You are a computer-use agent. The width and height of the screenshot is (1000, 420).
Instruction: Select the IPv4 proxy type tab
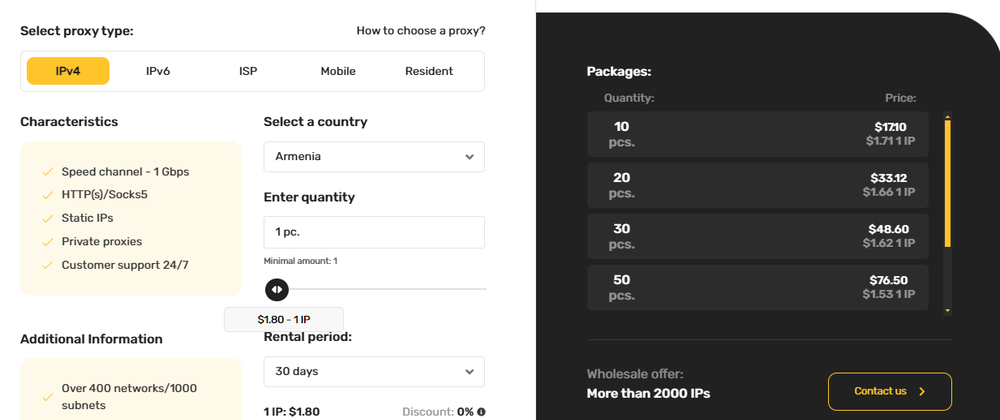click(x=68, y=71)
